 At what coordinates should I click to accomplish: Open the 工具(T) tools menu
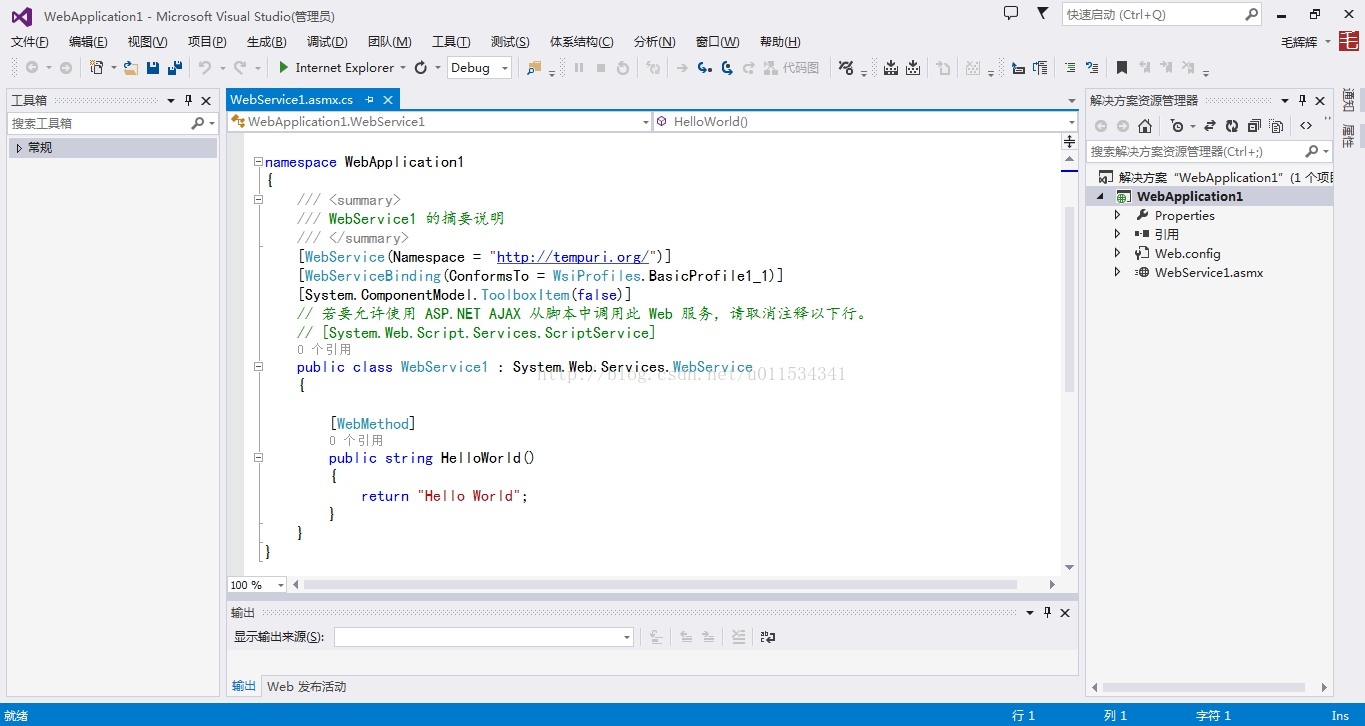tap(451, 42)
